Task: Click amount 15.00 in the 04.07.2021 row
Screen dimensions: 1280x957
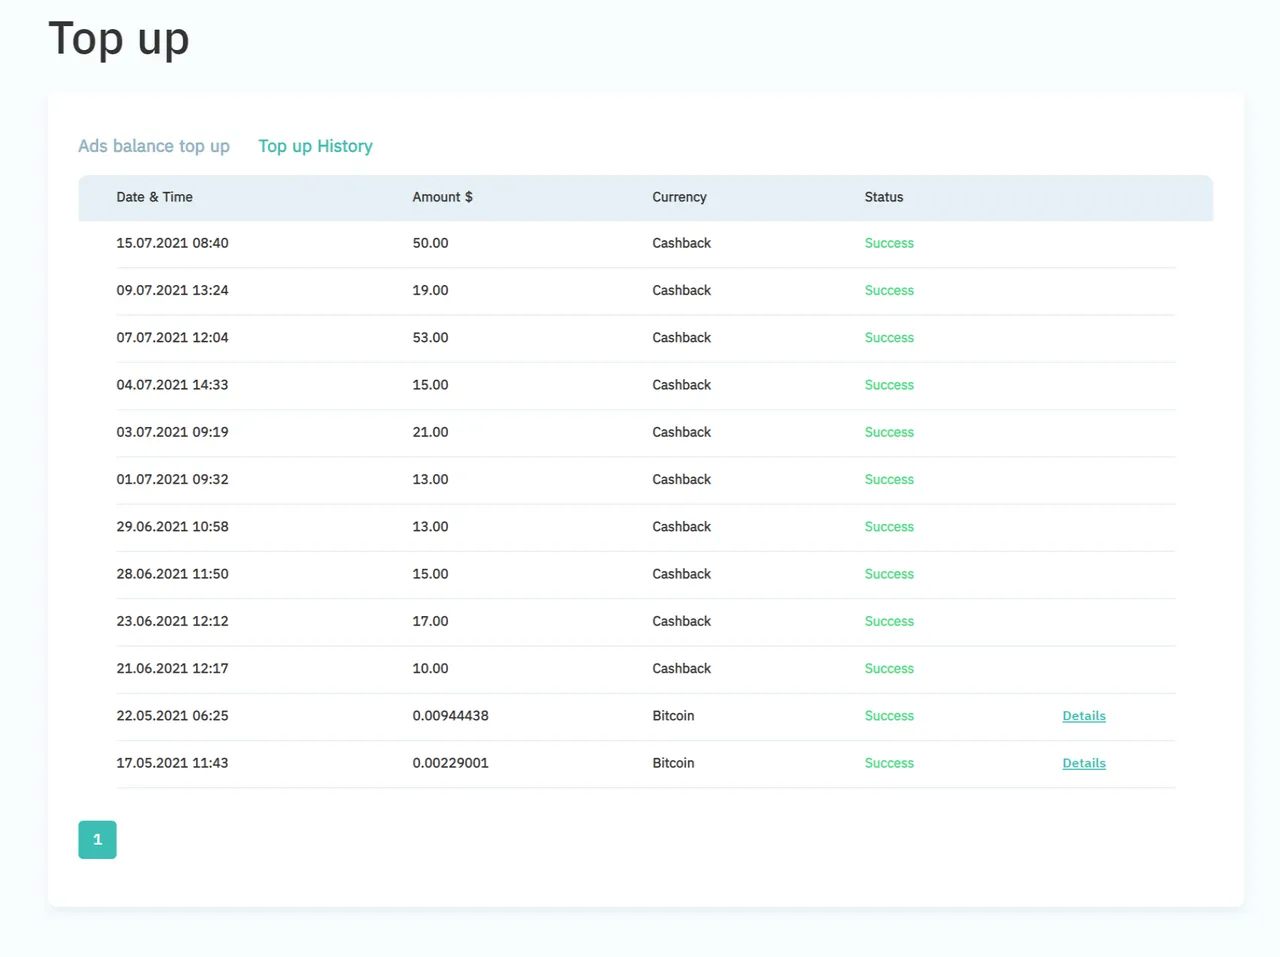Action: click(430, 385)
